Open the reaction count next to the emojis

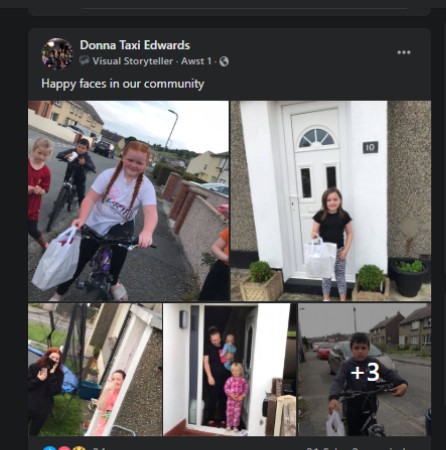click(x=99, y=448)
